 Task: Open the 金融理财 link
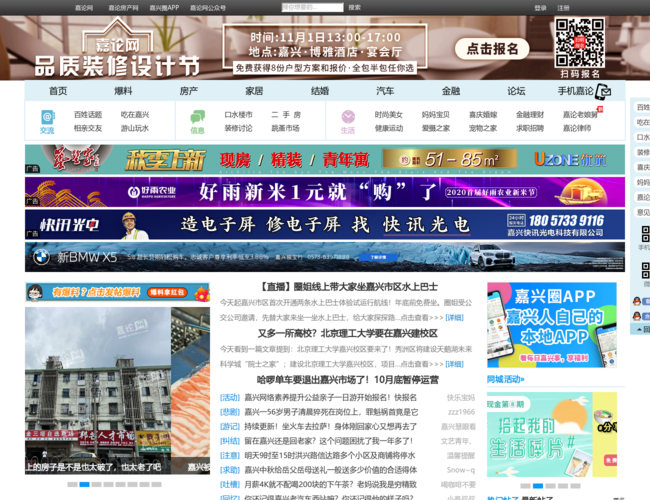click(x=530, y=115)
